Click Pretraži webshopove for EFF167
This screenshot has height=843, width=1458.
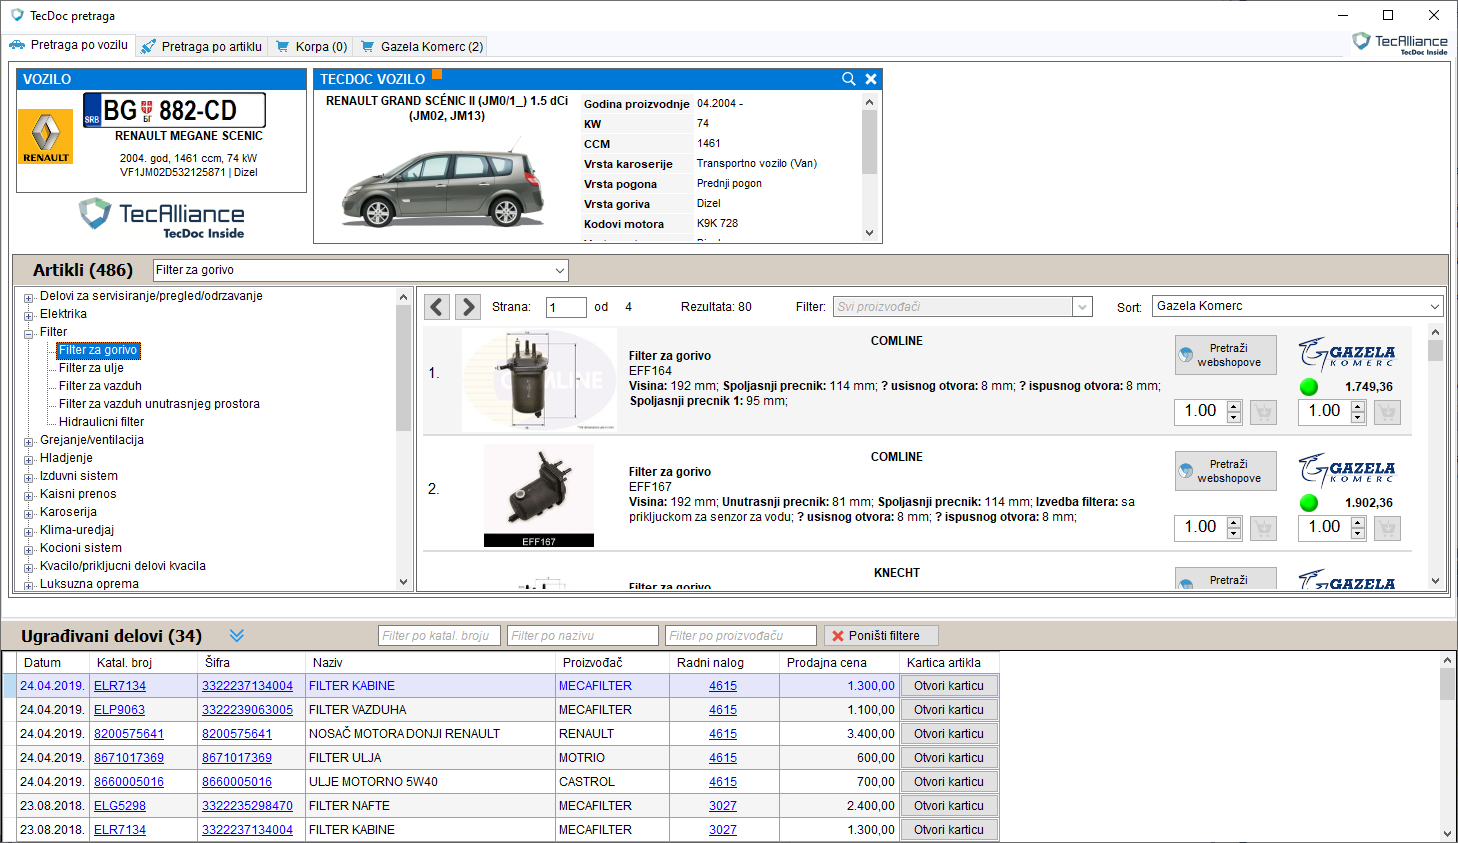pos(1226,471)
